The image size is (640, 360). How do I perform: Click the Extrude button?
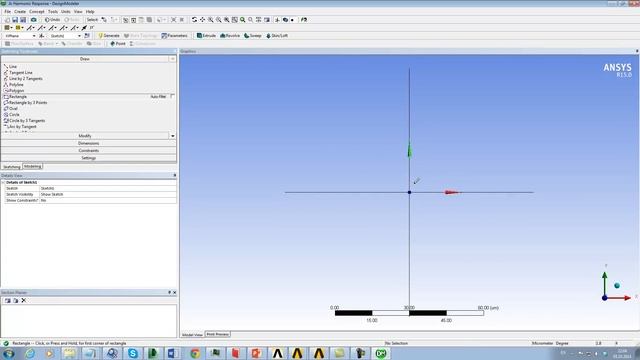click(x=206, y=36)
